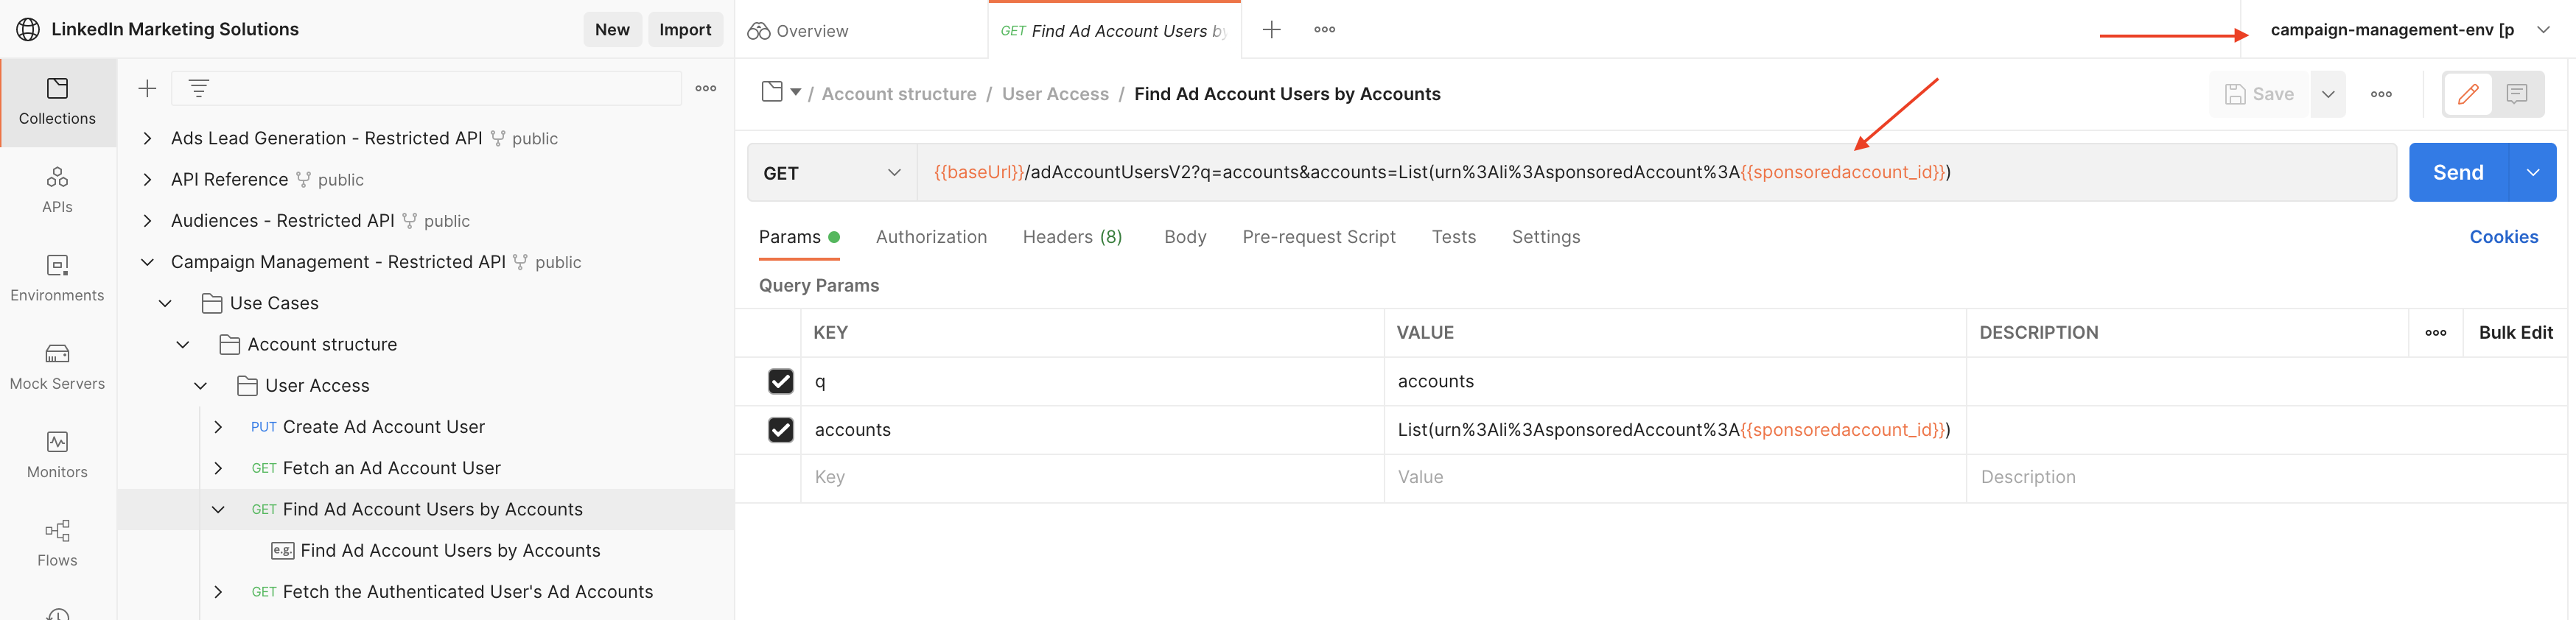This screenshot has height=620, width=2576.
Task: Open the request three-dot menu beside Save
Action: (2381, 94)
